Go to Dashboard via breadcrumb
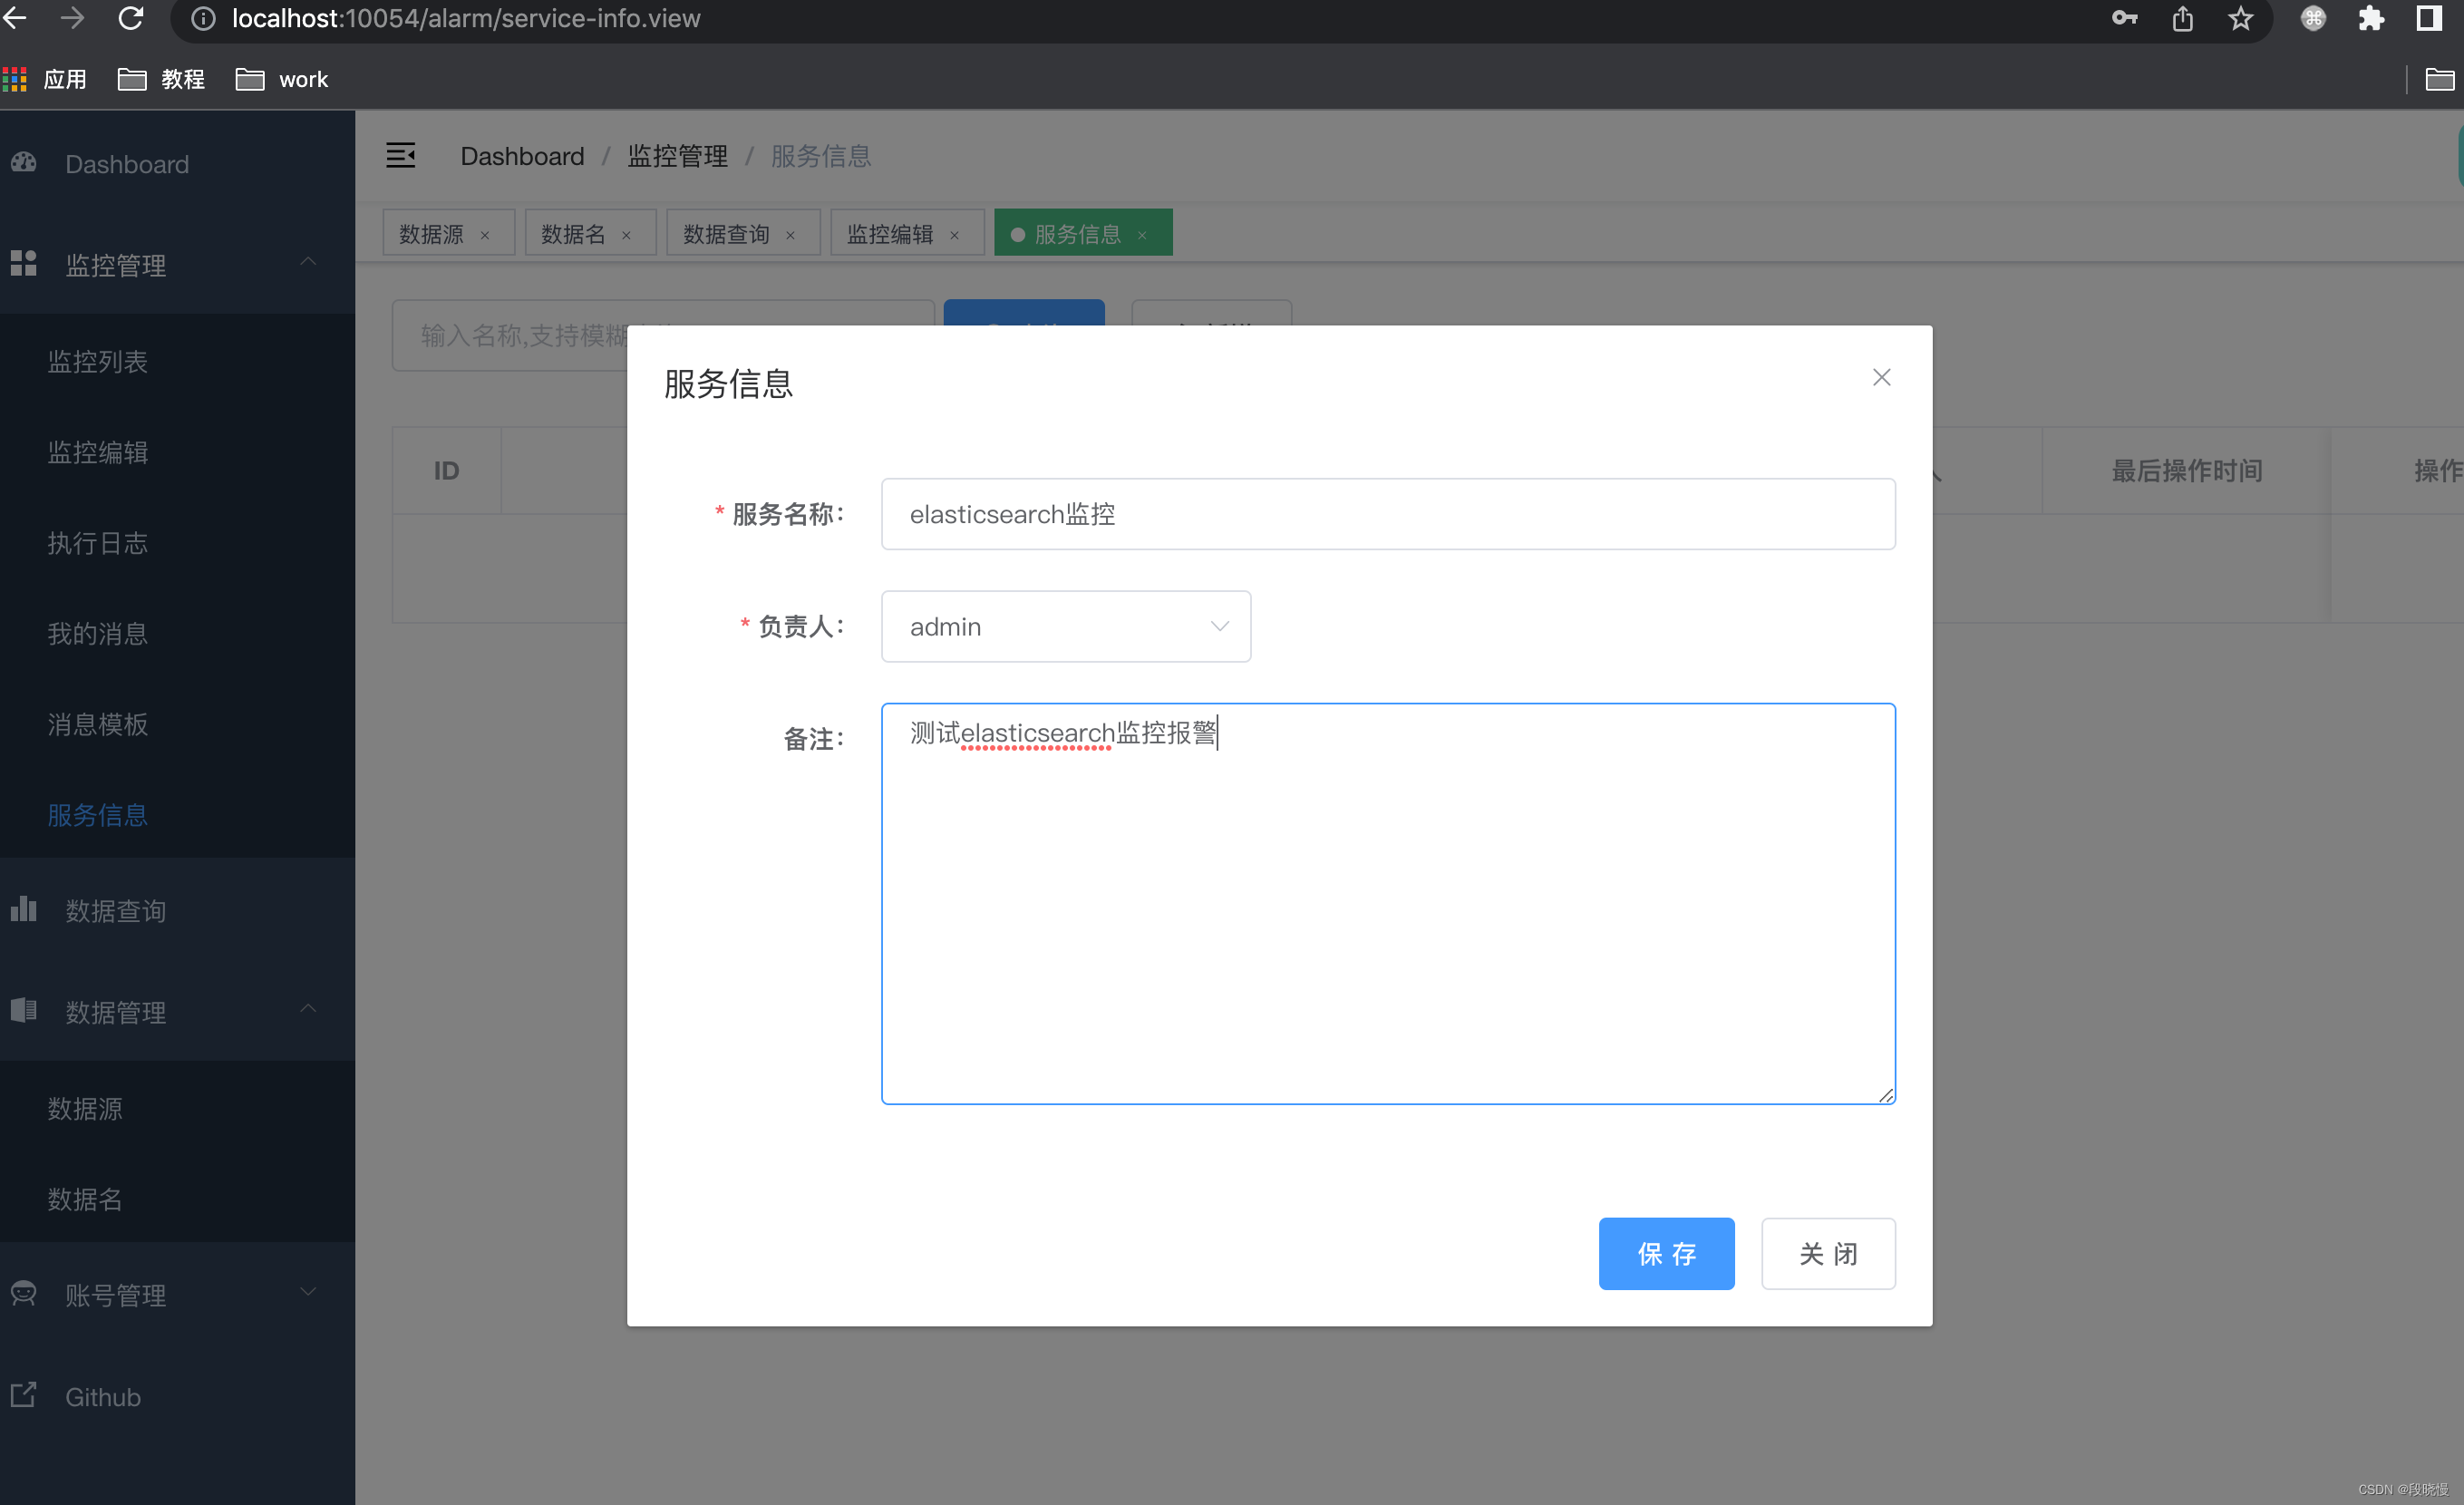This screenshot has height=1505, width=2464. pyautogui.click(x=522, y=156)
